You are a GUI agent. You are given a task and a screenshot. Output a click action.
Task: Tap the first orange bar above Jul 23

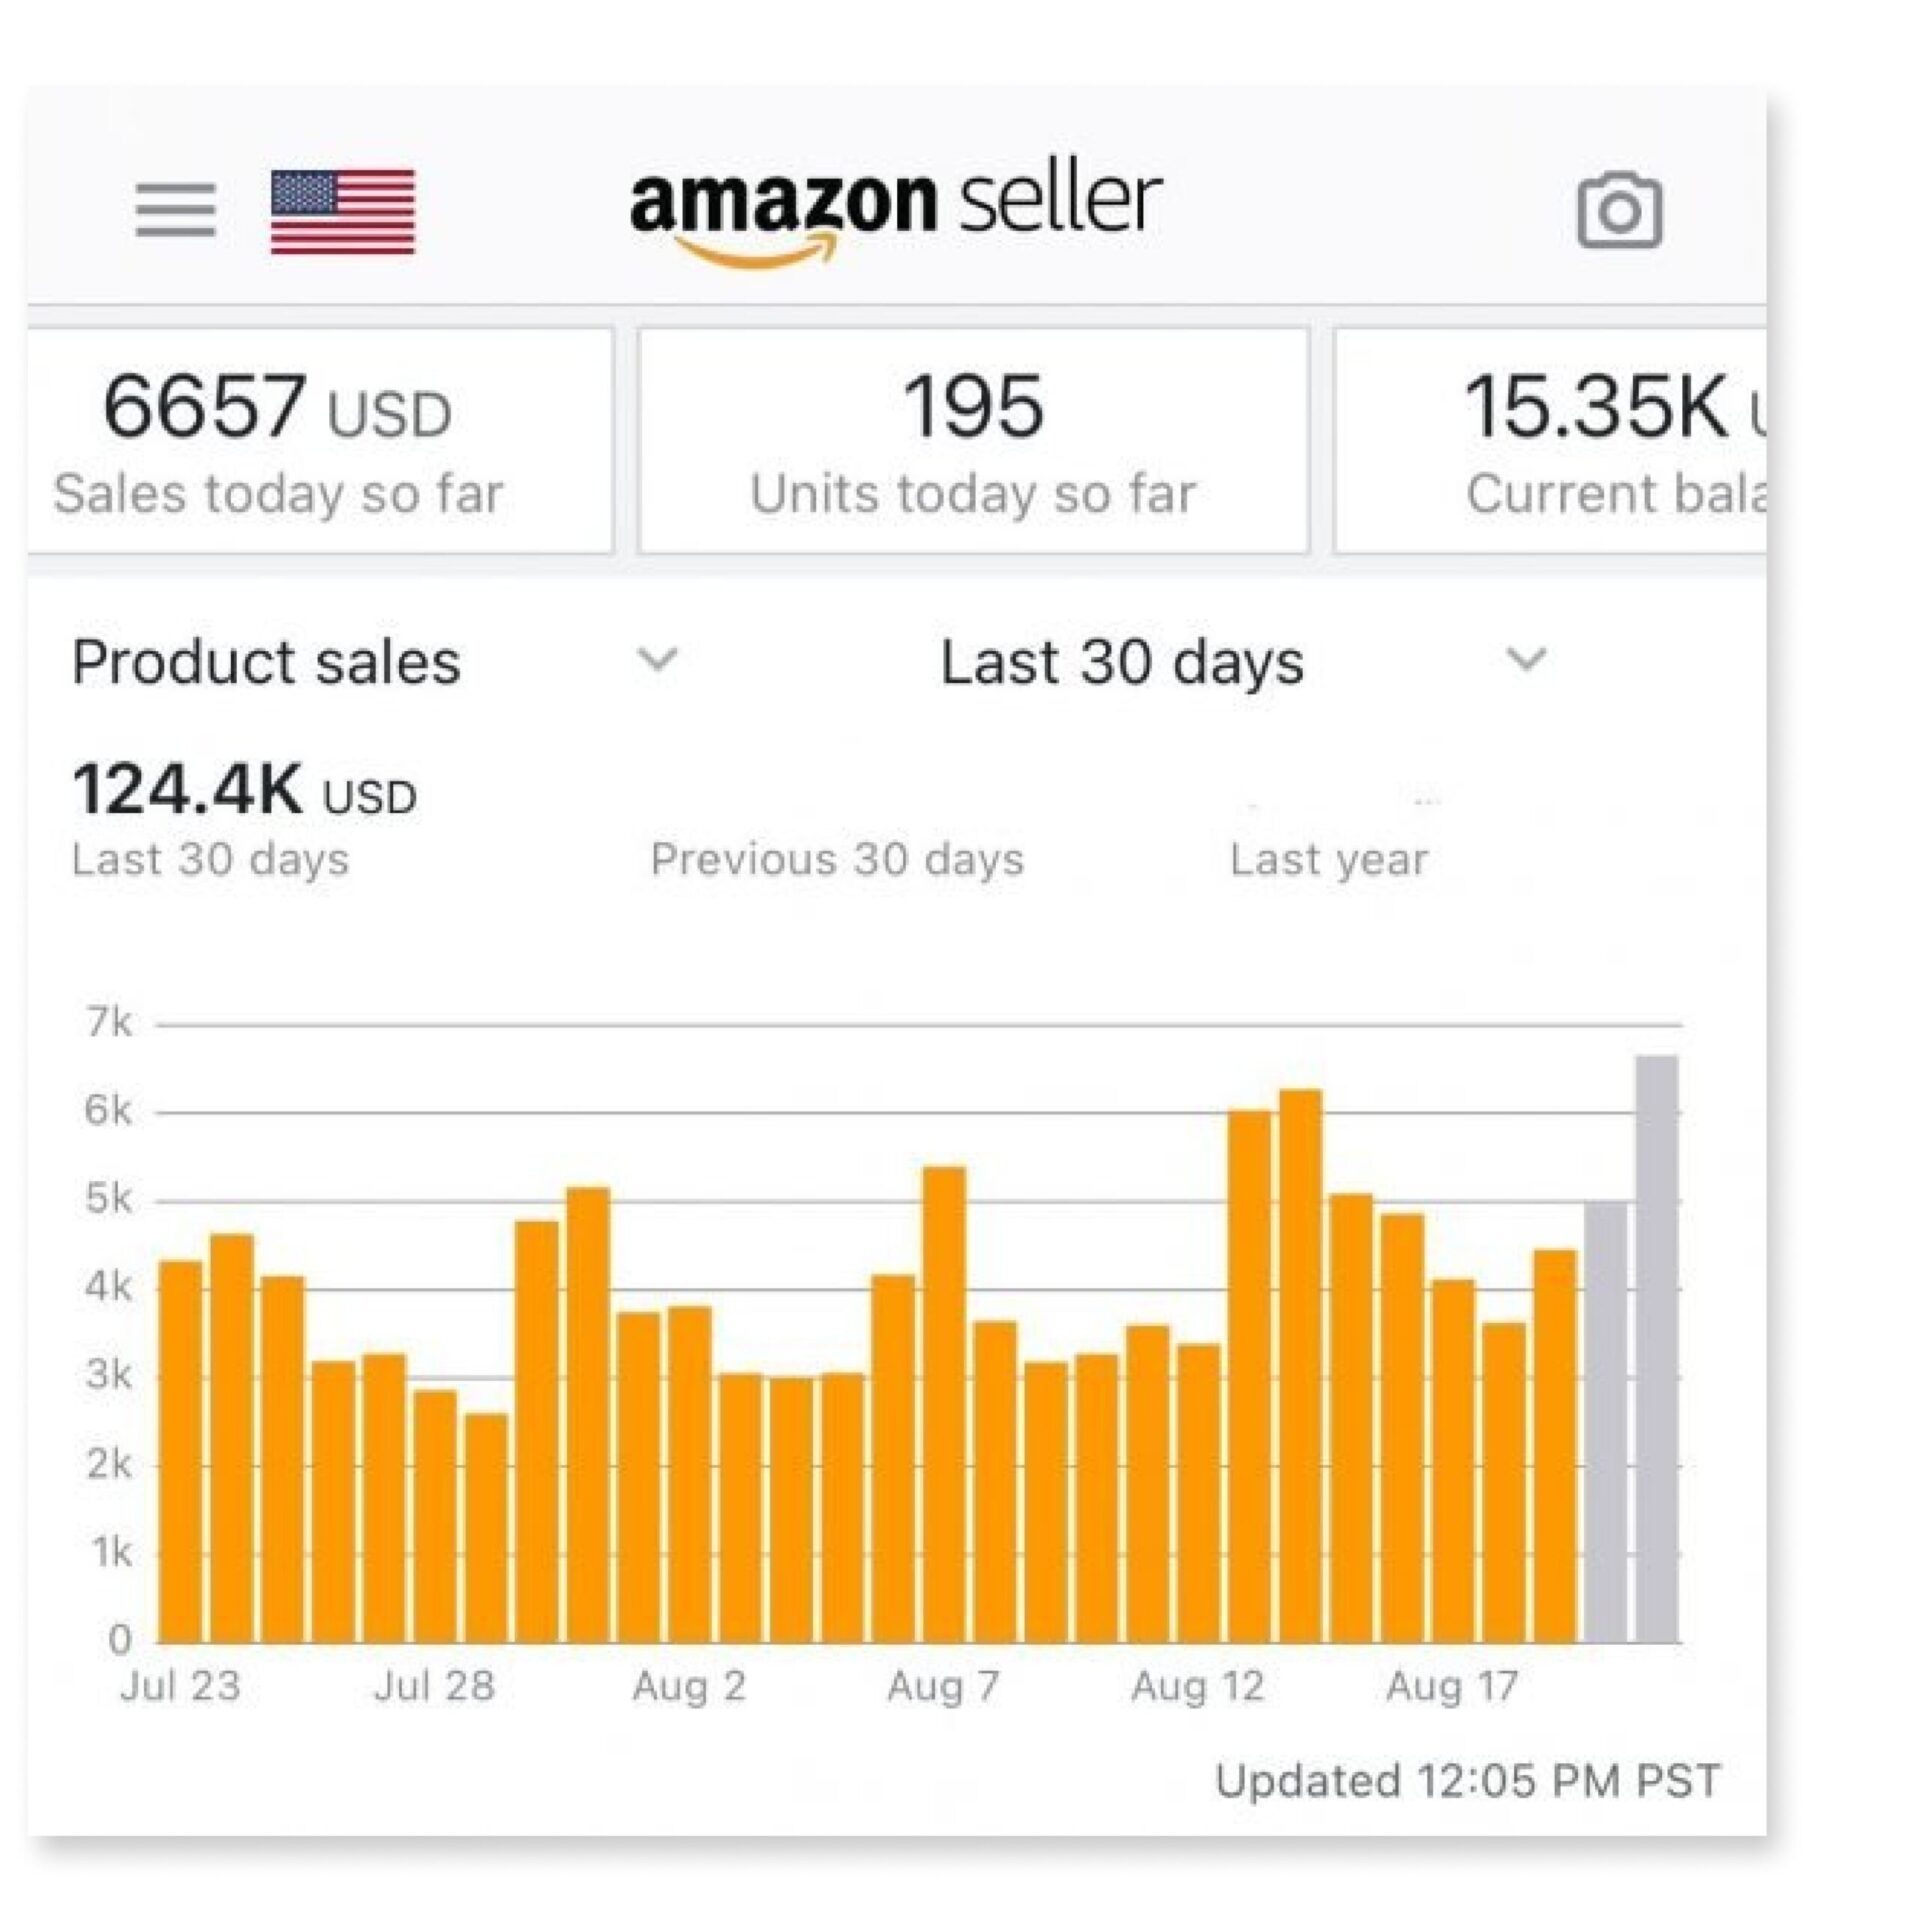(x=181, y=1452)
